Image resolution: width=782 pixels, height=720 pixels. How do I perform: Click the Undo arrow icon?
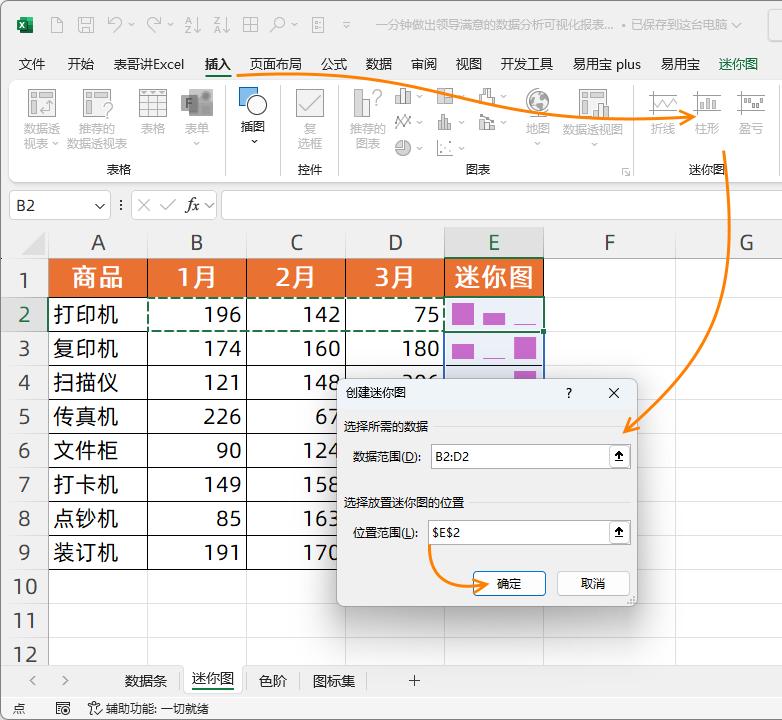click(x=115, y=25)
